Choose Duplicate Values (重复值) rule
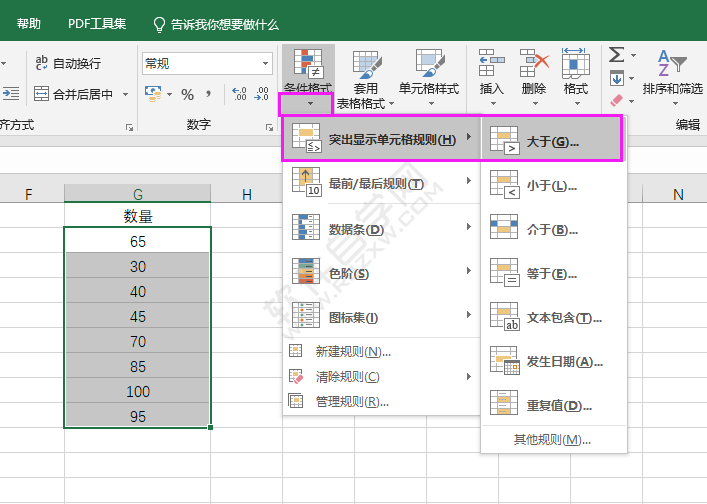 pos(552,405)
